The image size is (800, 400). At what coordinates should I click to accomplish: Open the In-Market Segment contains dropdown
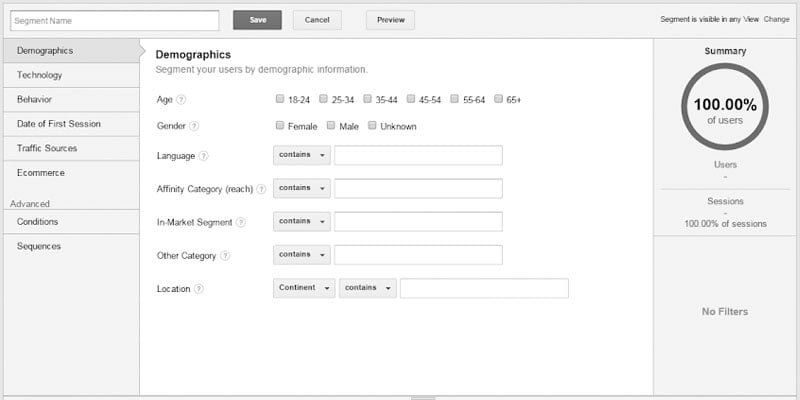(302, 221)
